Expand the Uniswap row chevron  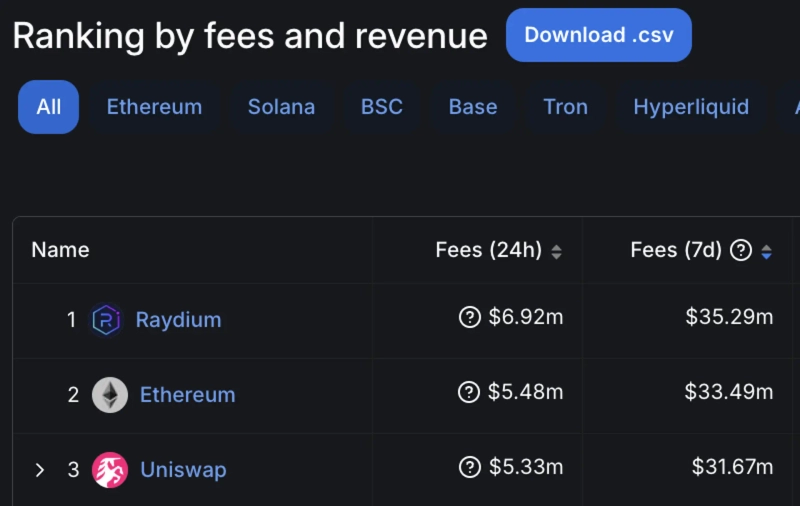point(40,470)
